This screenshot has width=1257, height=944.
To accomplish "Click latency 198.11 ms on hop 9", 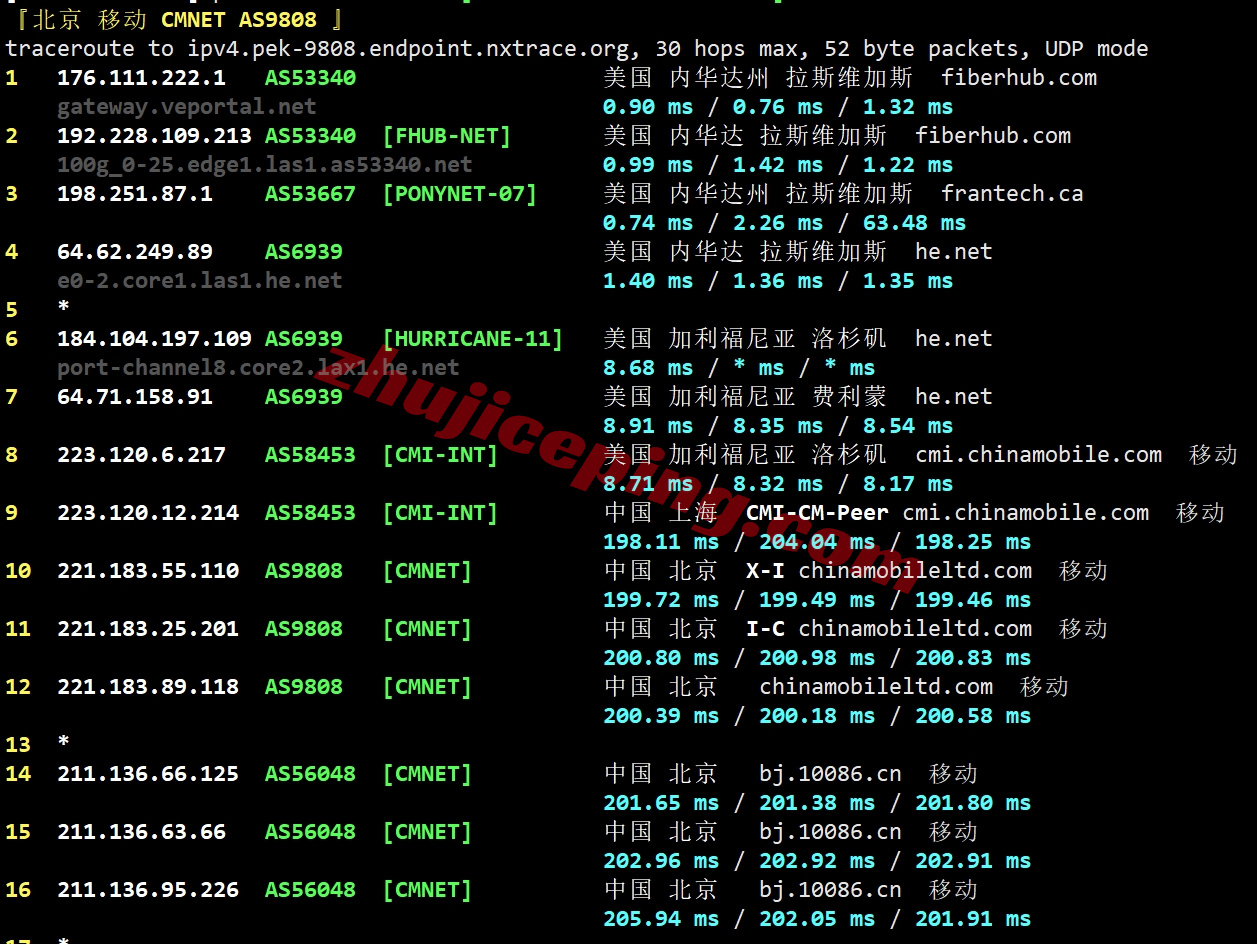I will (x=661, y=541).
